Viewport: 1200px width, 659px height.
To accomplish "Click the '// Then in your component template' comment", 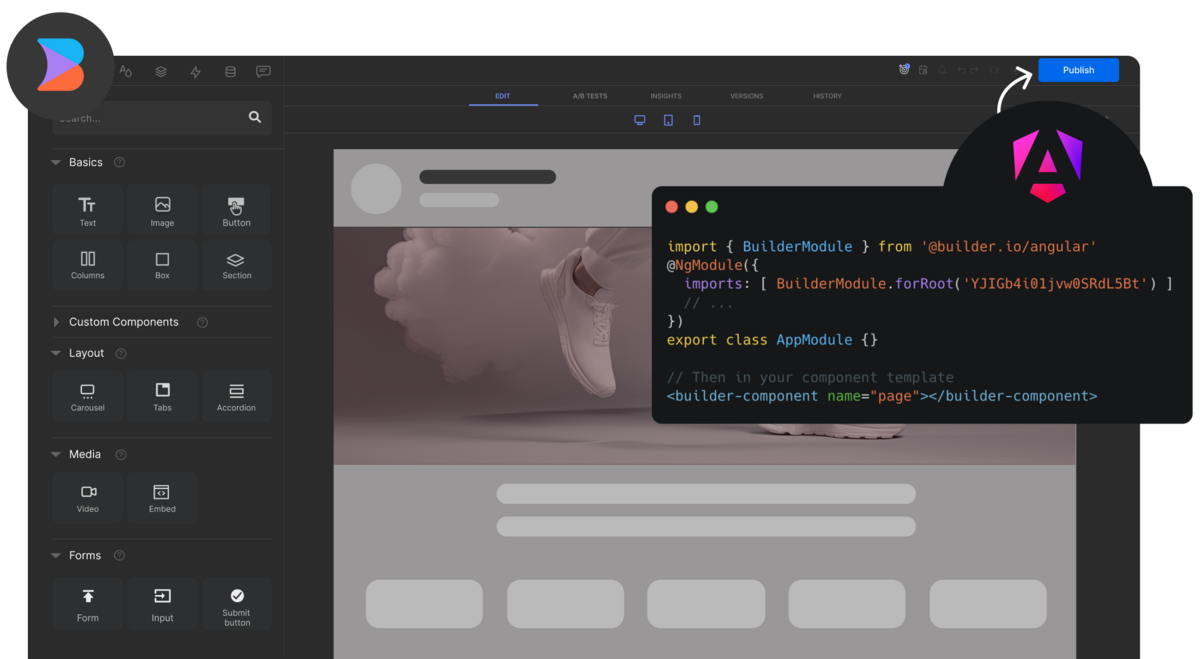I will click(810, 377).
